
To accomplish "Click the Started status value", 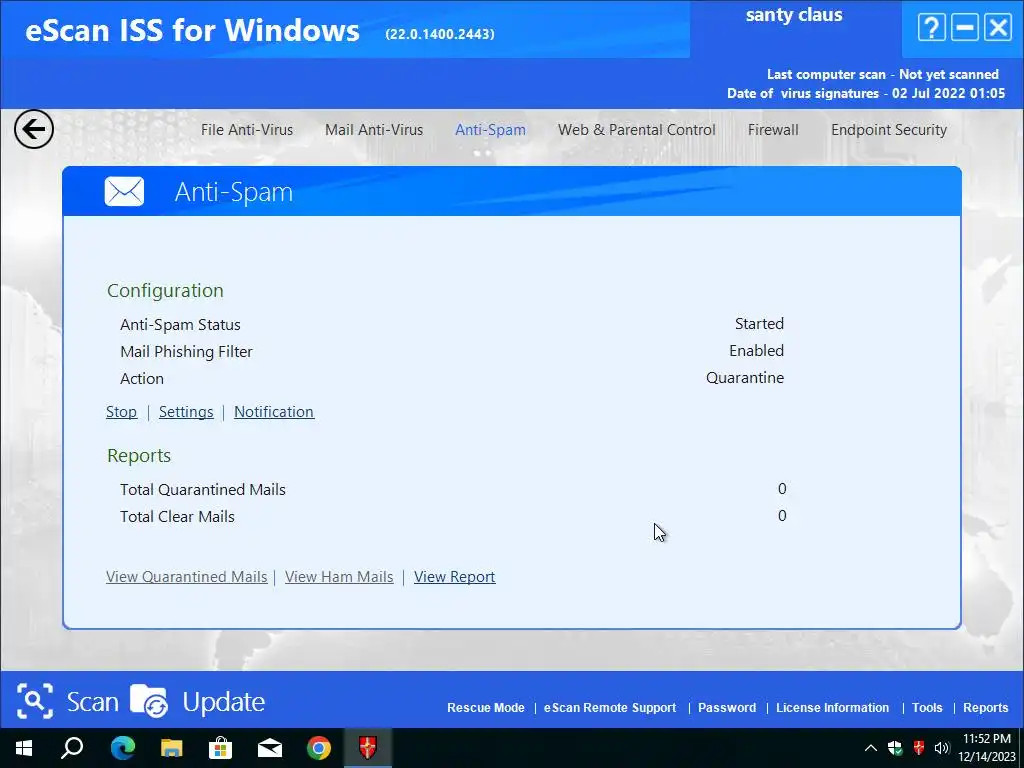I will [760, 324].
